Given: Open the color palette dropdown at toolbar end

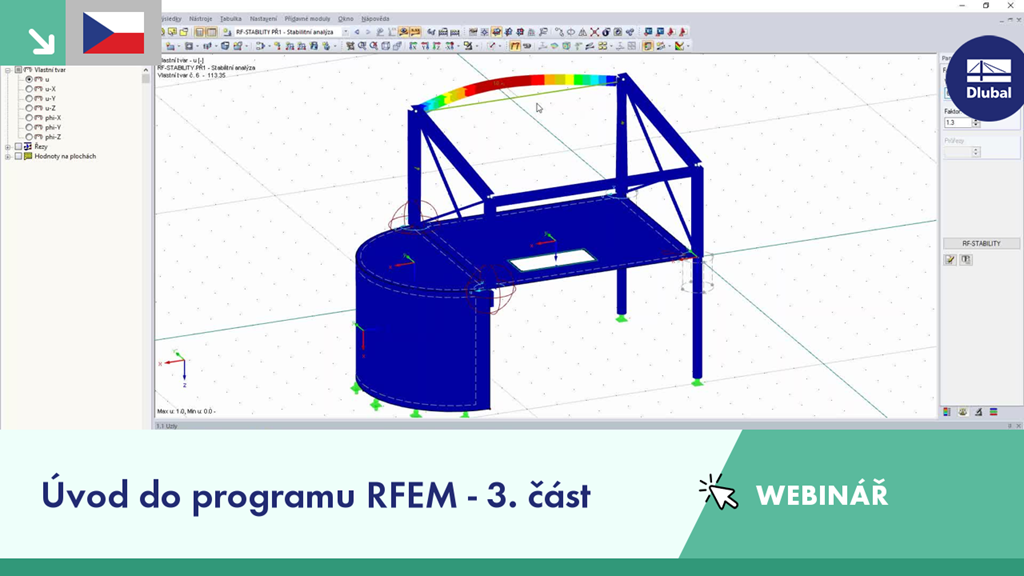Looking at the screenshot, I should coord(688,46).
